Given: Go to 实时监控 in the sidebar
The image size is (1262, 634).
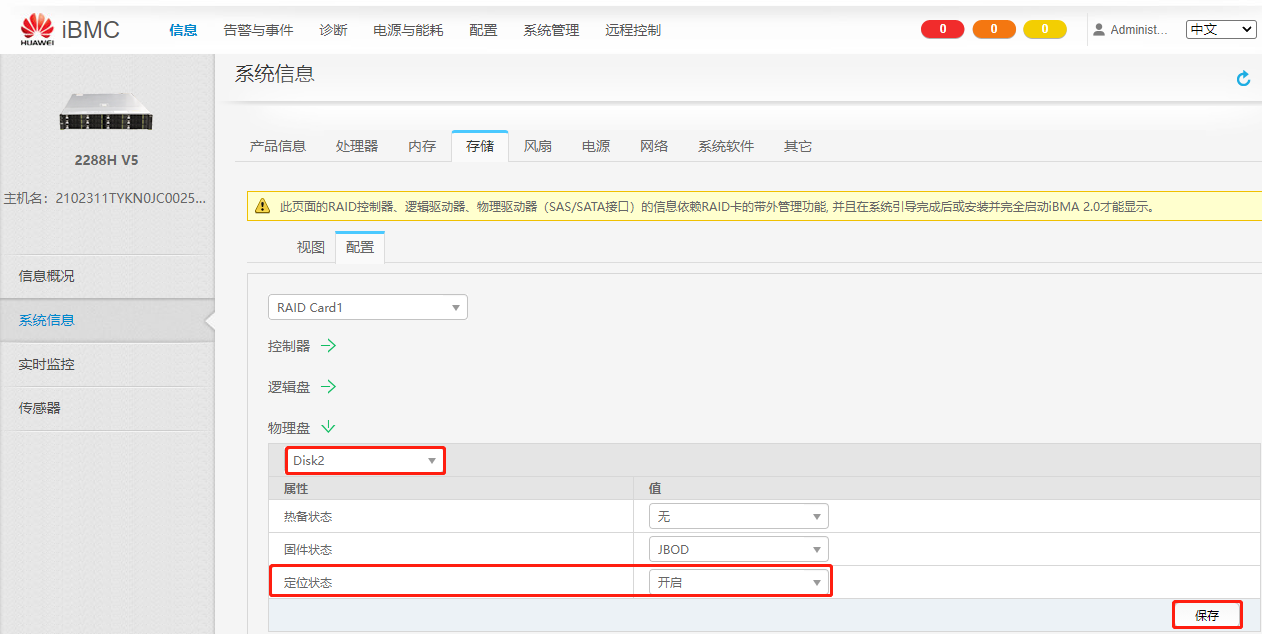Looking at the screenshot, I should tap(47, 365).
